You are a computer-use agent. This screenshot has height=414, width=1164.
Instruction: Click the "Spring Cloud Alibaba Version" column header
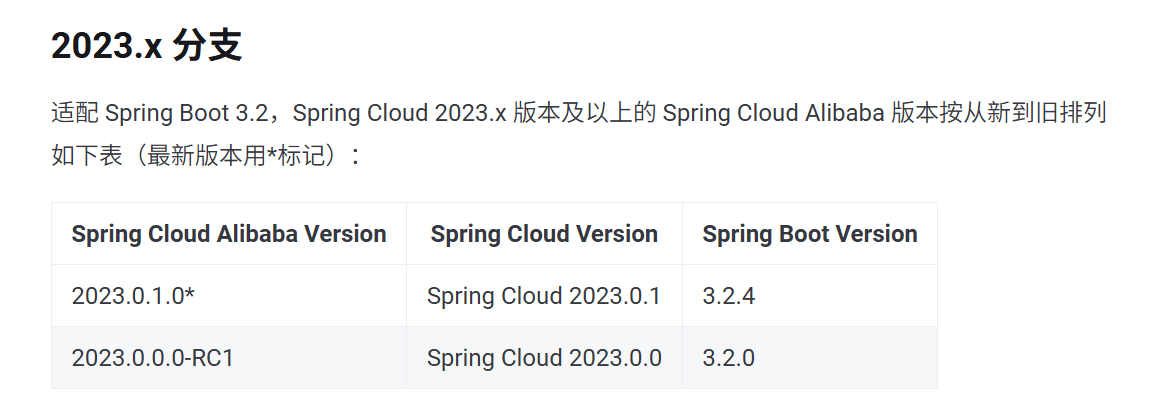(x=229, y=234)
